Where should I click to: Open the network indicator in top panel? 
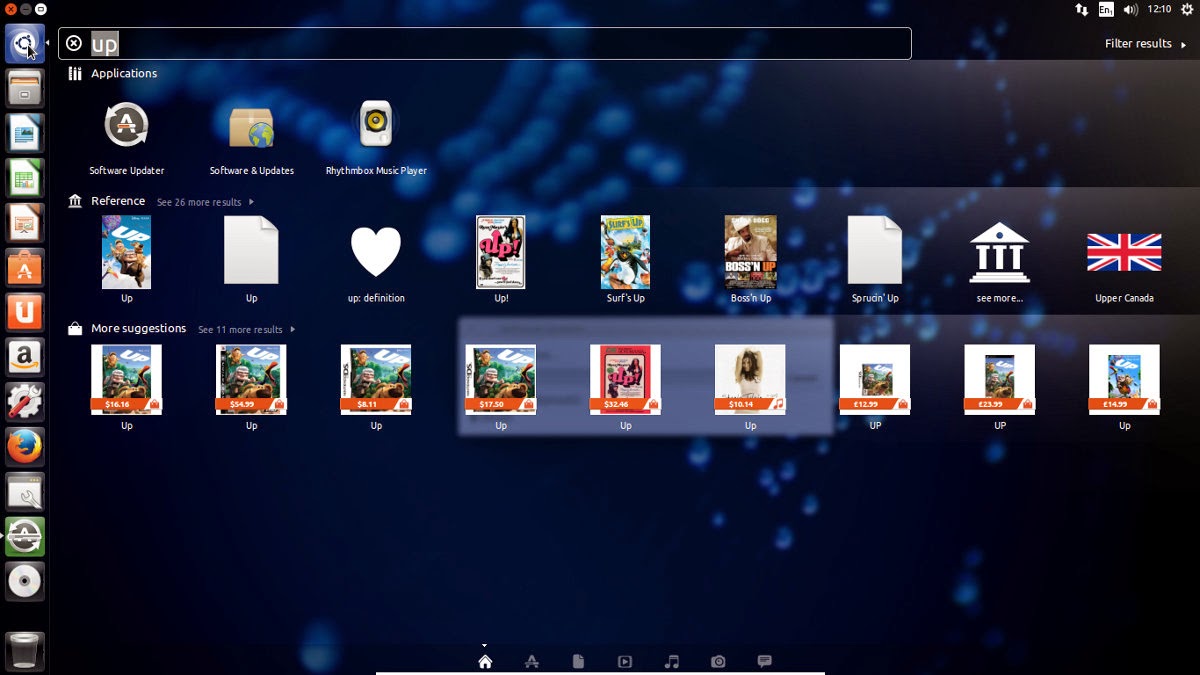1082,9
